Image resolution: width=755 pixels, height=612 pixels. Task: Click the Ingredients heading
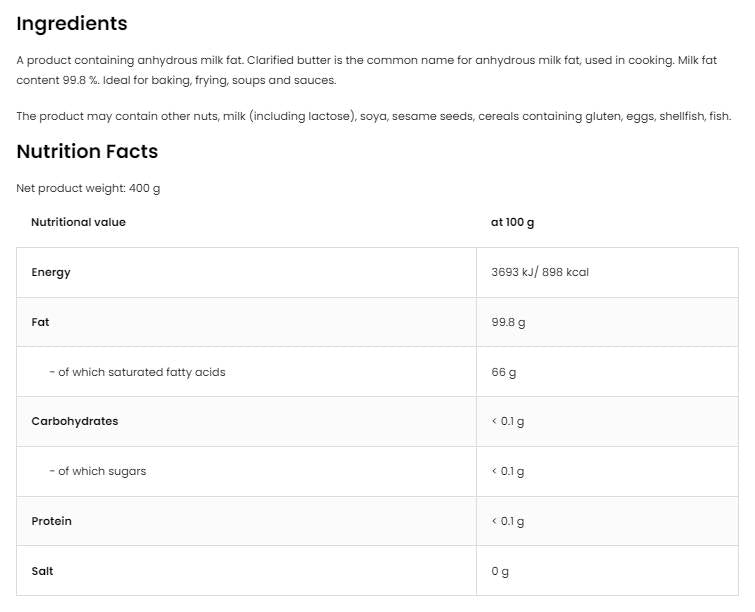[x=72, y=24]
